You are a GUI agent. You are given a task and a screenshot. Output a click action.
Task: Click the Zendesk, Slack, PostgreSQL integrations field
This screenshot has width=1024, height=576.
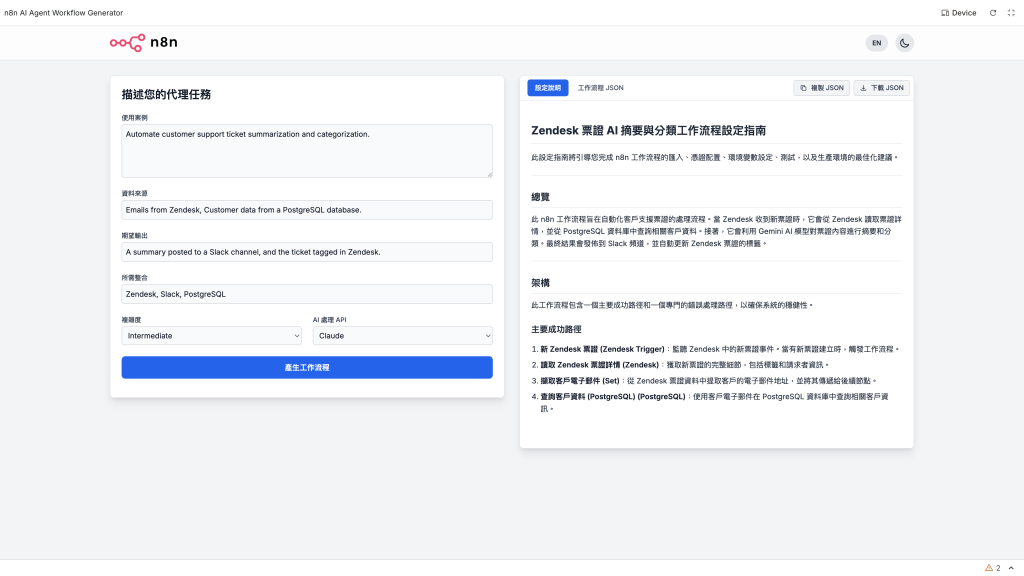pos(307,294)
